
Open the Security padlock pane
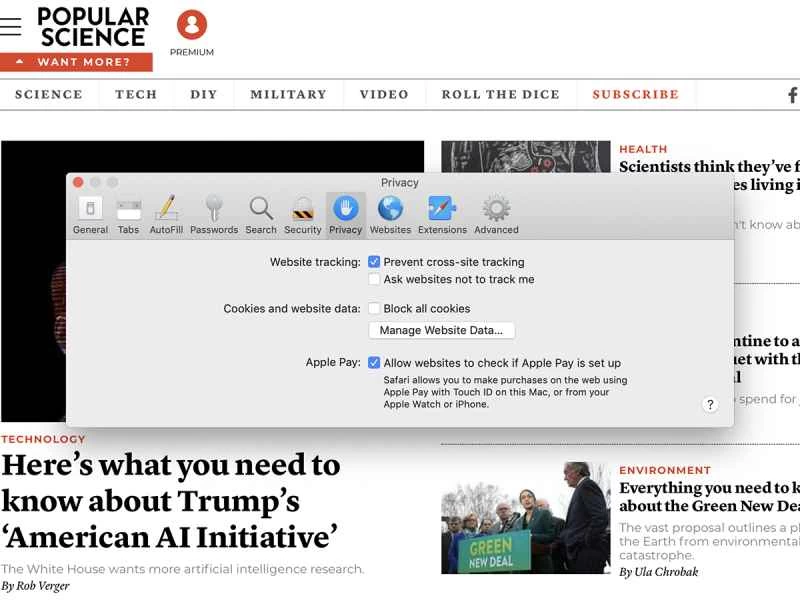(302, 214)
